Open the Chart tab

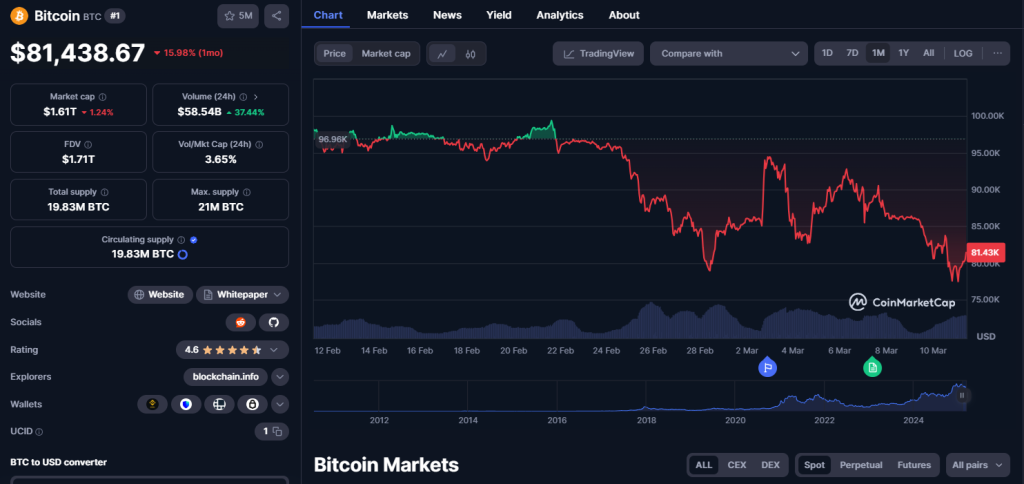[x=326, y=15]
